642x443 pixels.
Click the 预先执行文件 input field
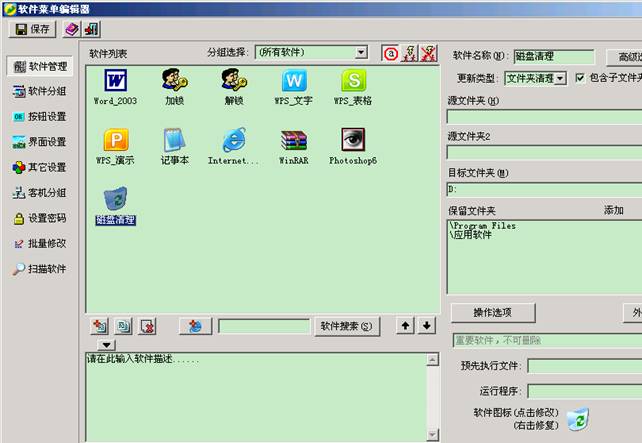tap(585, 366)
